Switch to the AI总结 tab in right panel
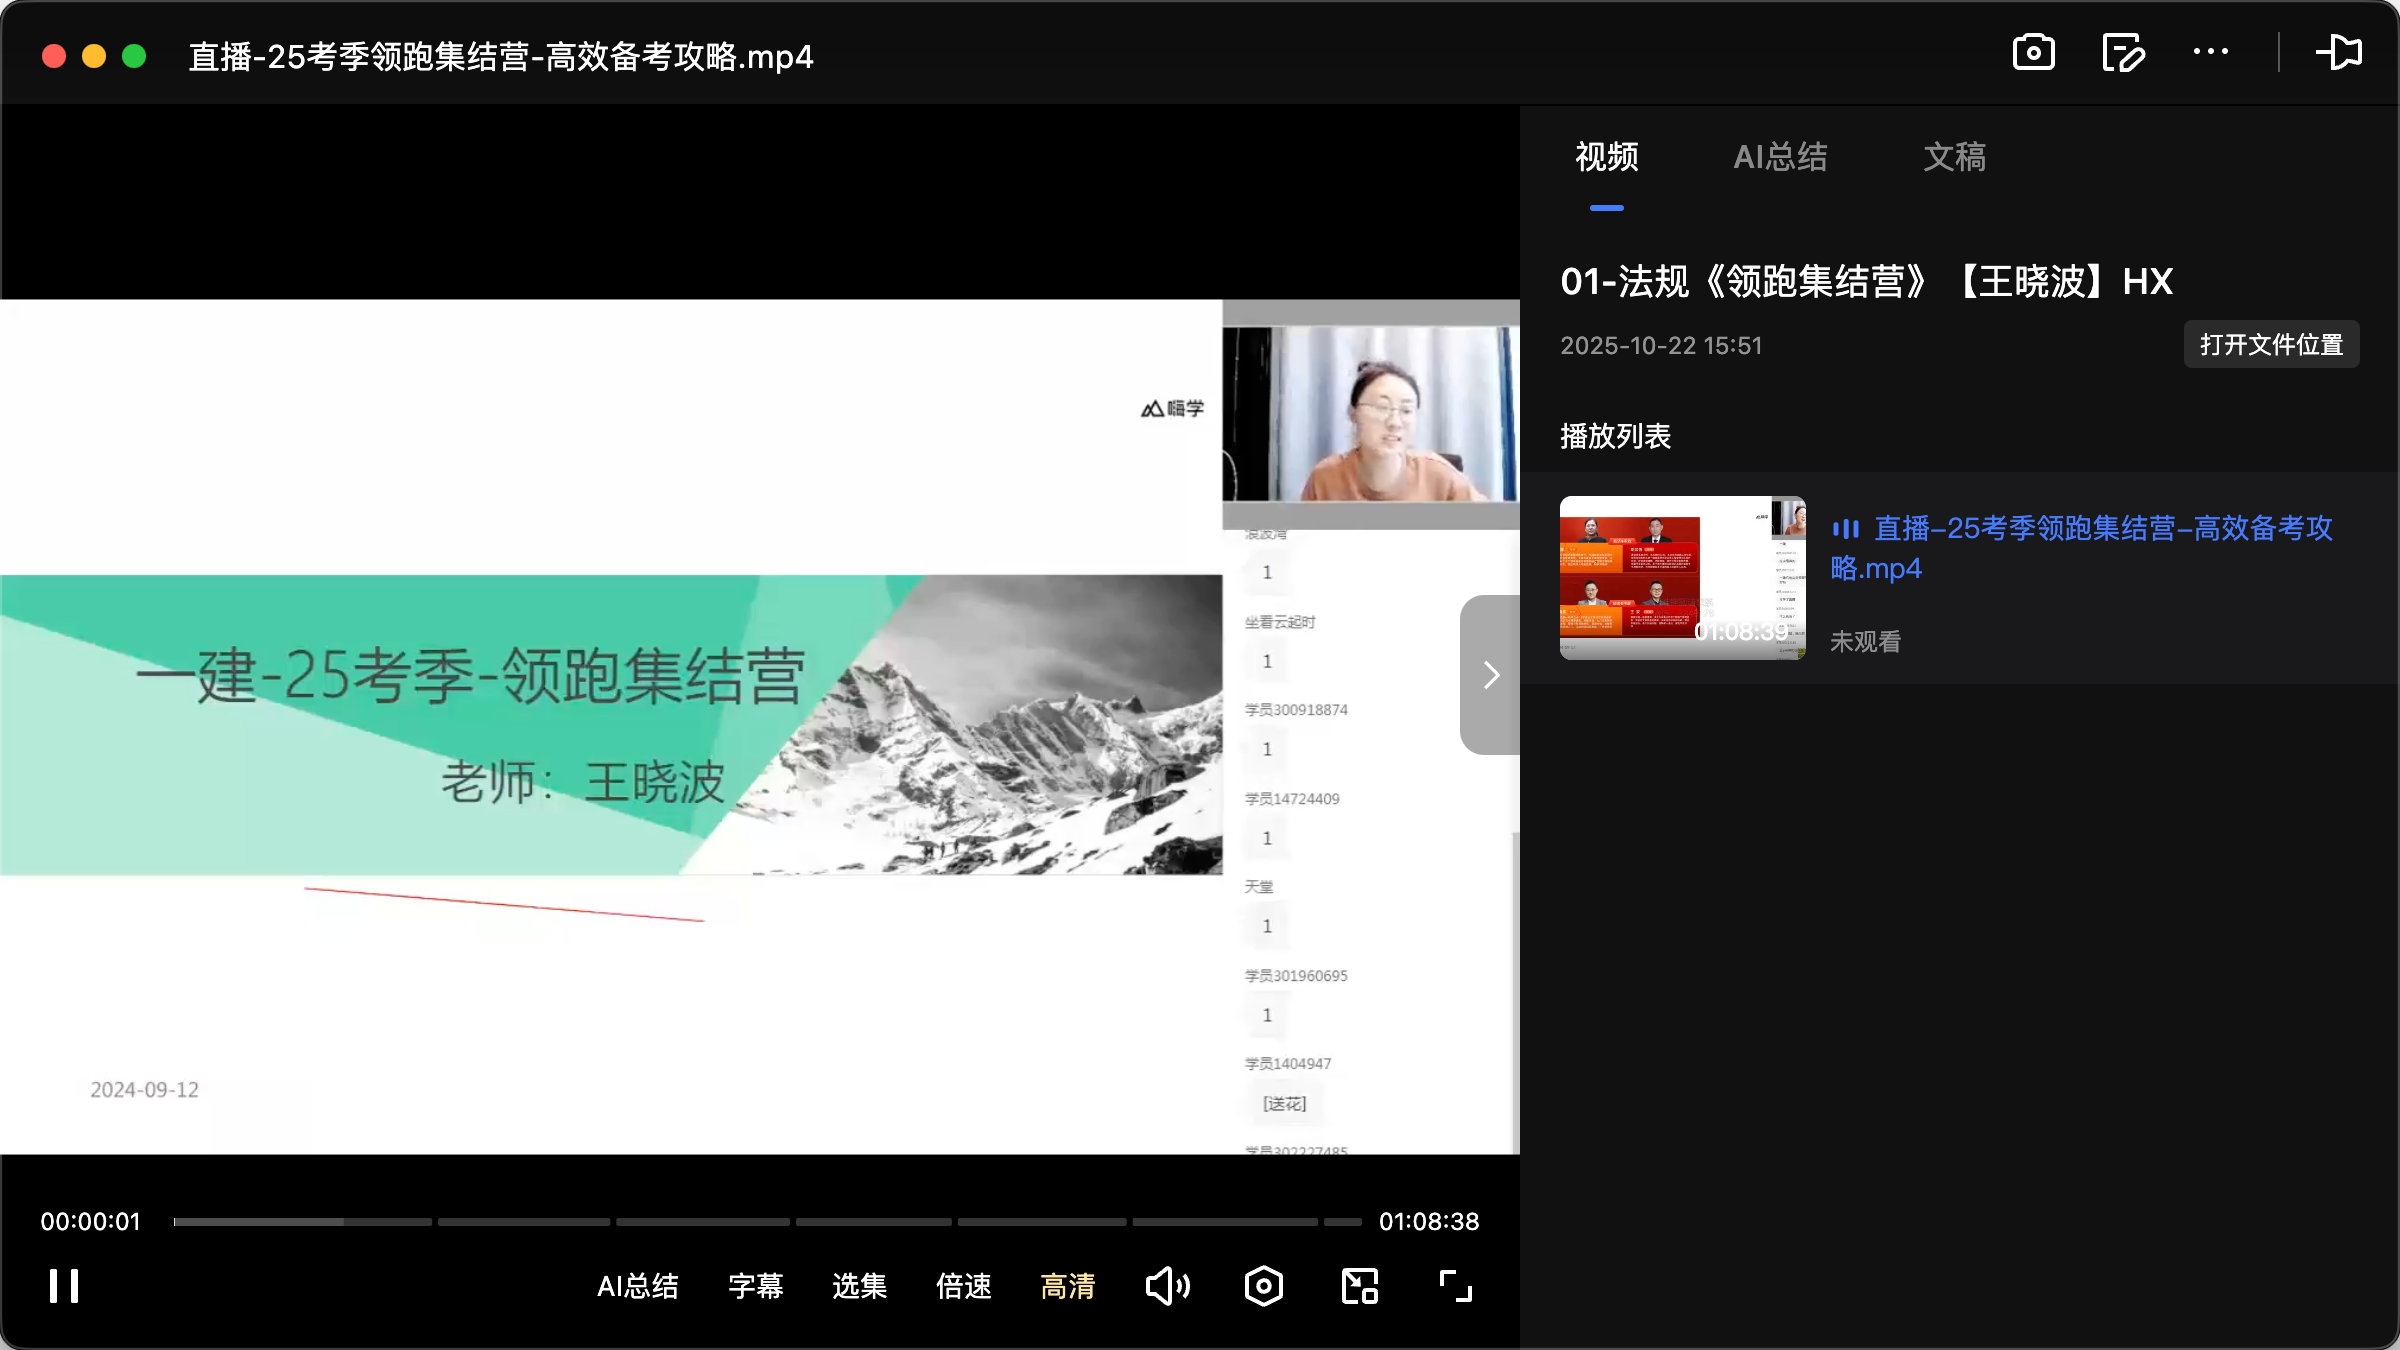The height and width of the screenshot is (1350, 2400). [x=1780, y=157]
